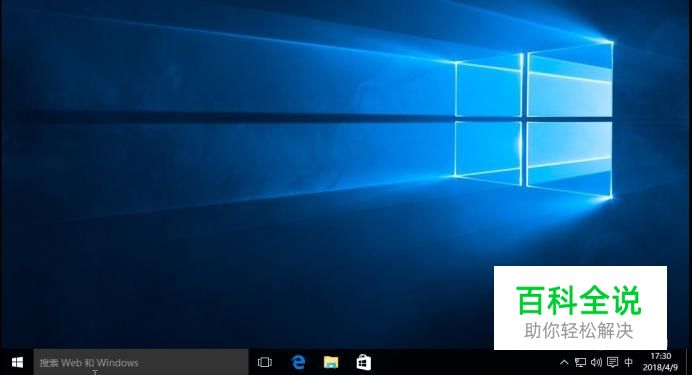
Task: Click the Search Web and Windows box
Action: pyautogui.click(x=141, y=362)
